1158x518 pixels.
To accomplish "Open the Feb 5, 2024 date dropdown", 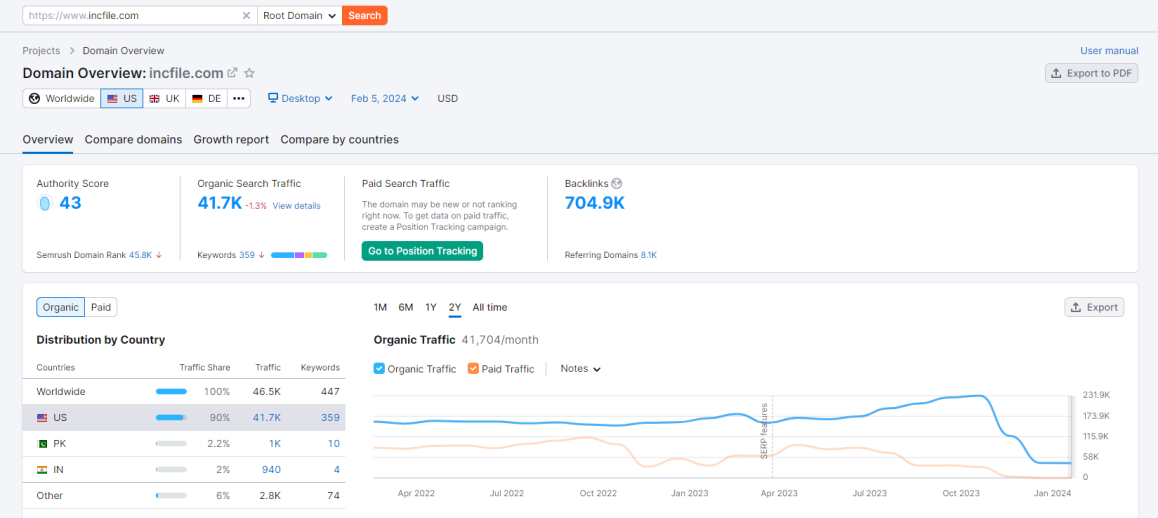I will [x=385, y=98].
